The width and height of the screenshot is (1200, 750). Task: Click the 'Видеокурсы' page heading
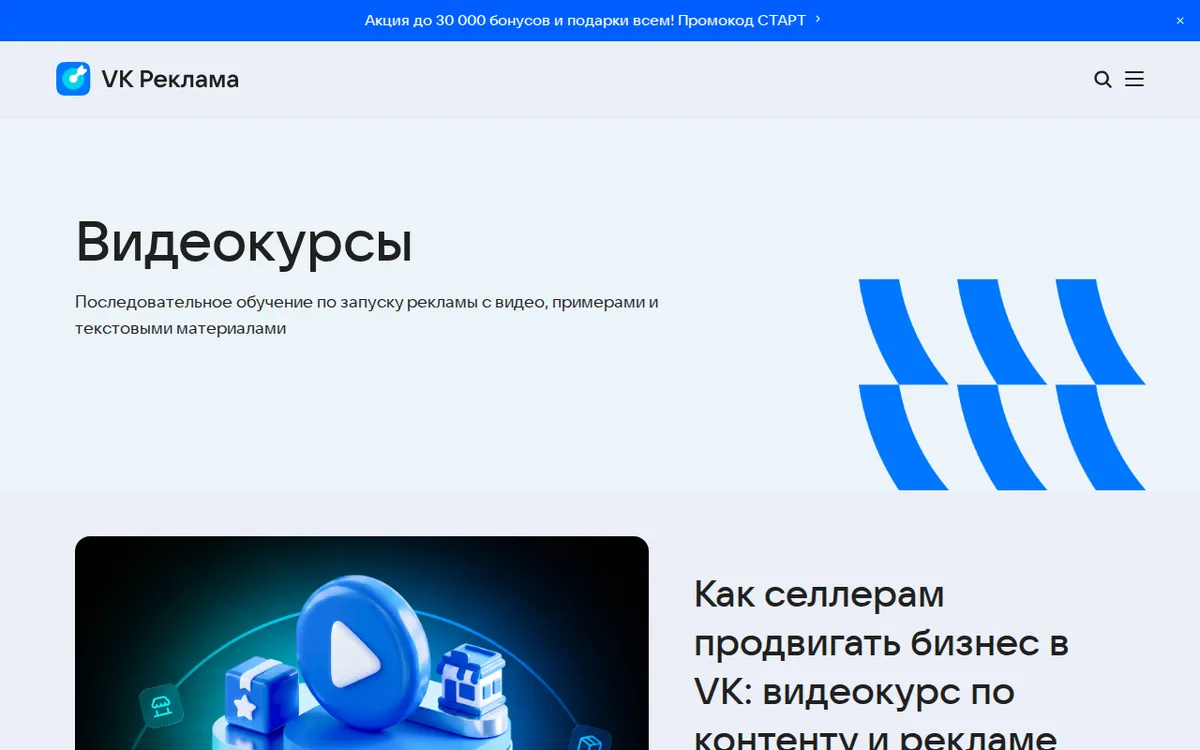pos(244,242)
